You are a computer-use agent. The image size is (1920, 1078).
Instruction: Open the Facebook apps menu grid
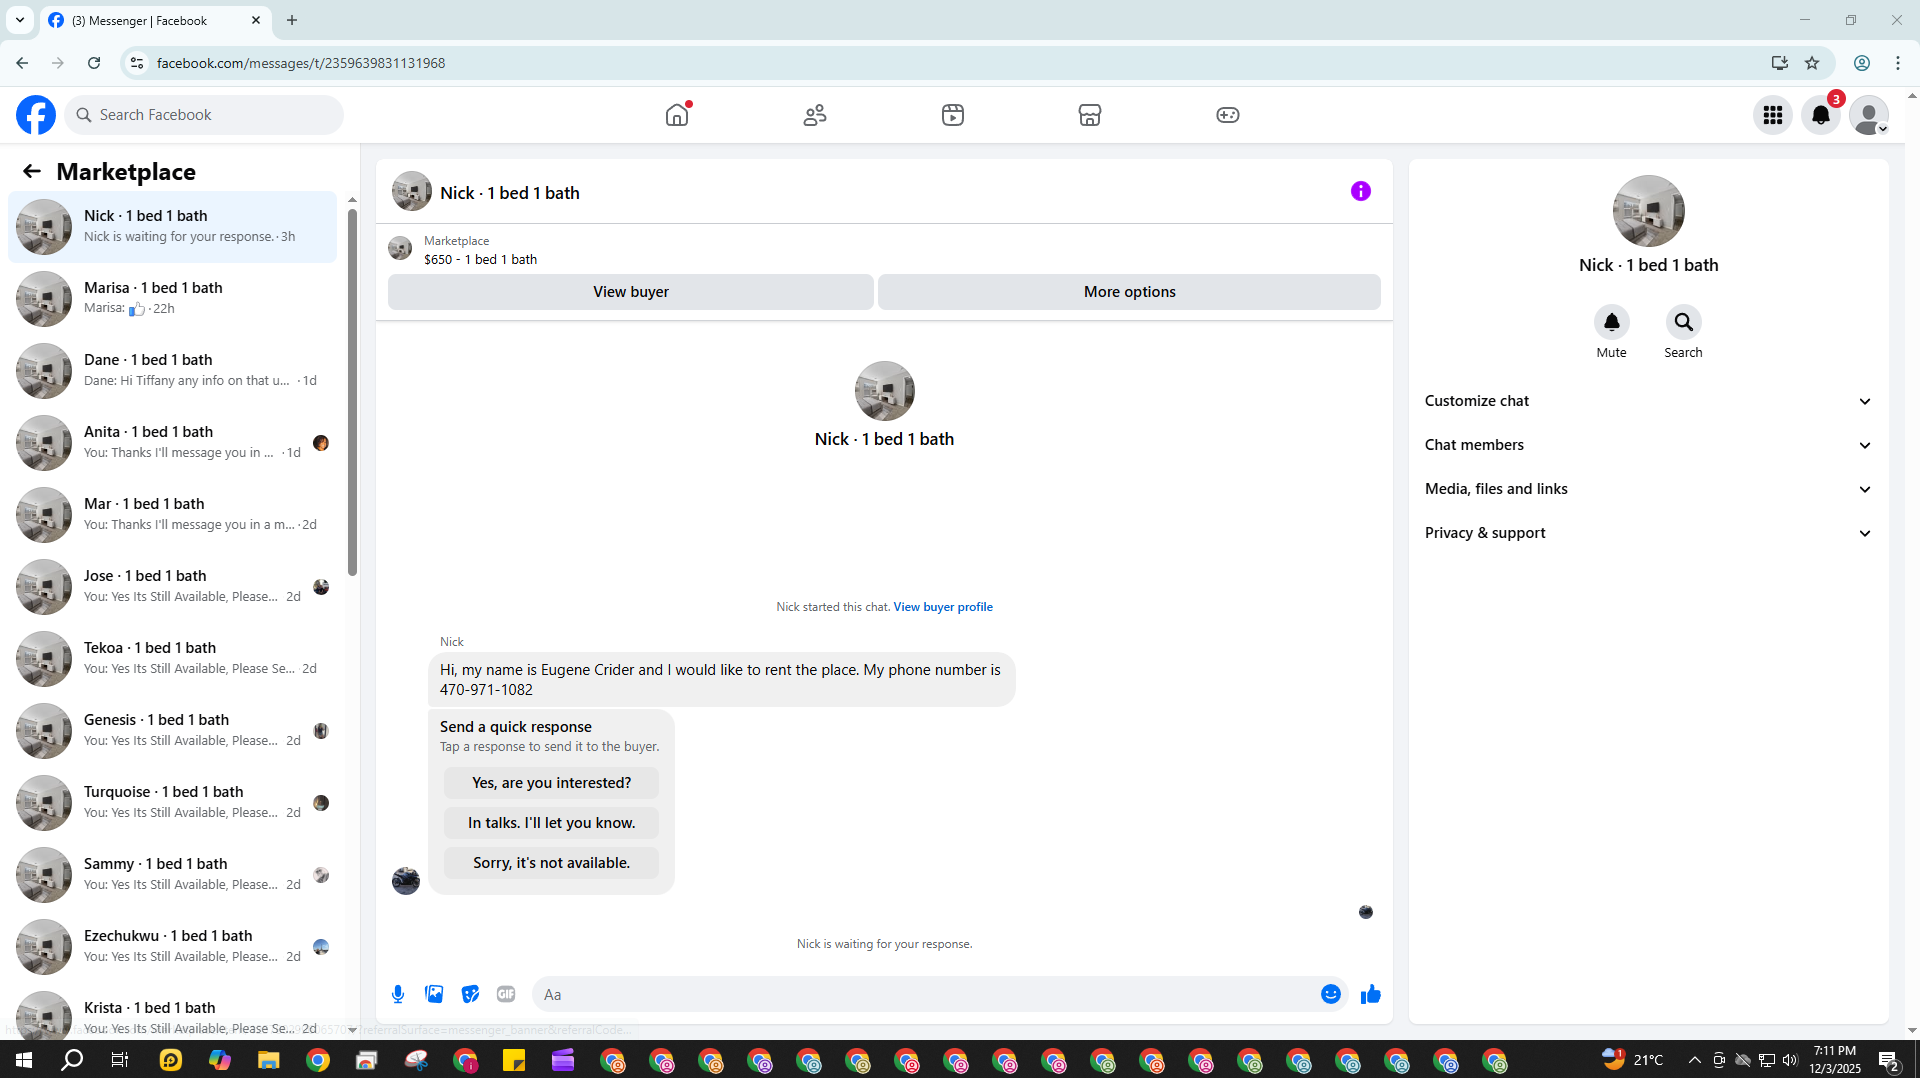[1773, 115]
